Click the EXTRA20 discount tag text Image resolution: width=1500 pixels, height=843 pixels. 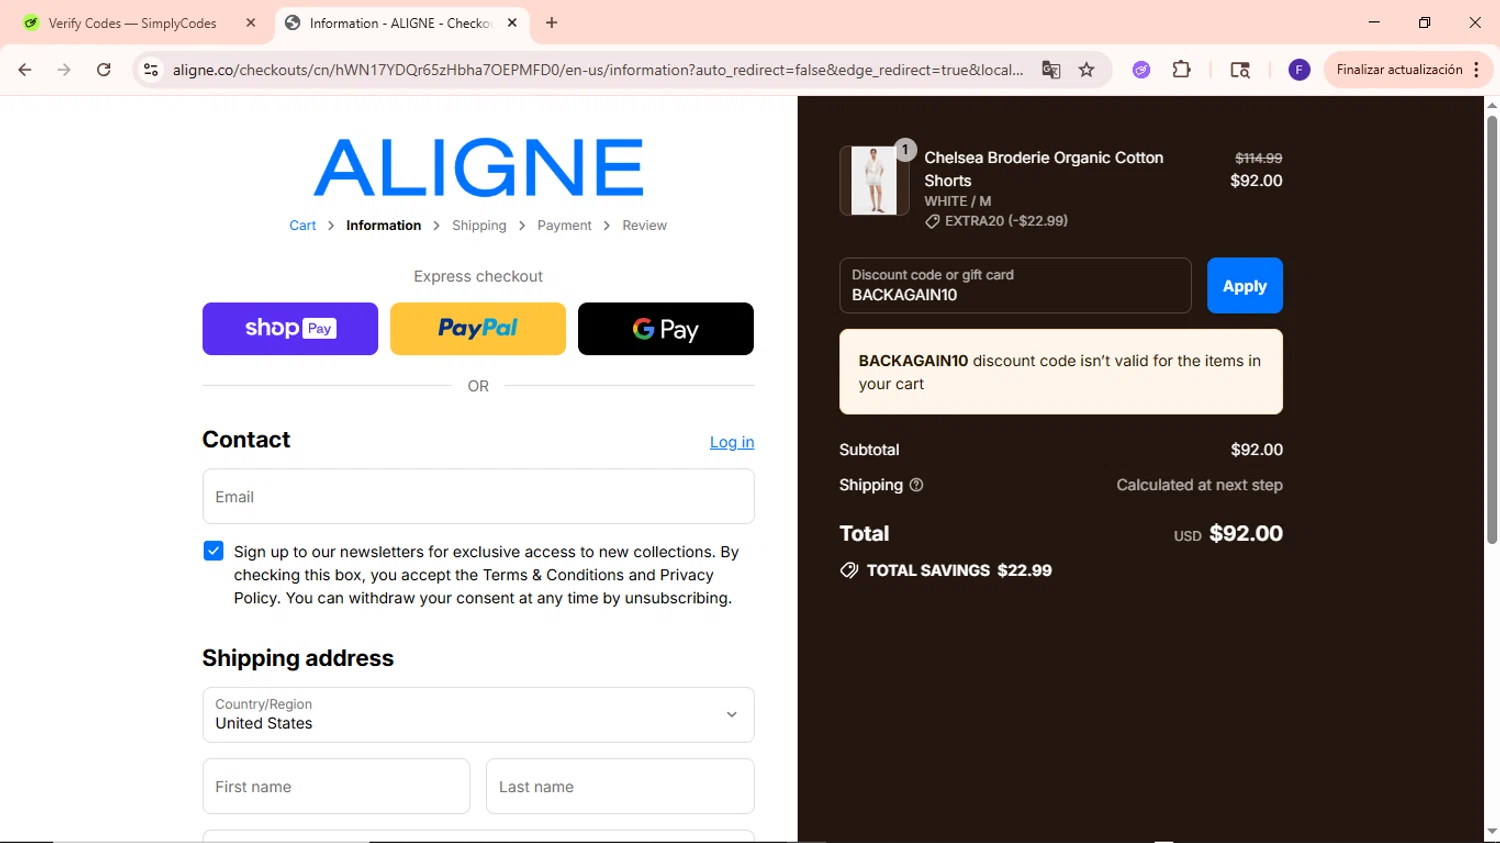tap(1006, 221)
